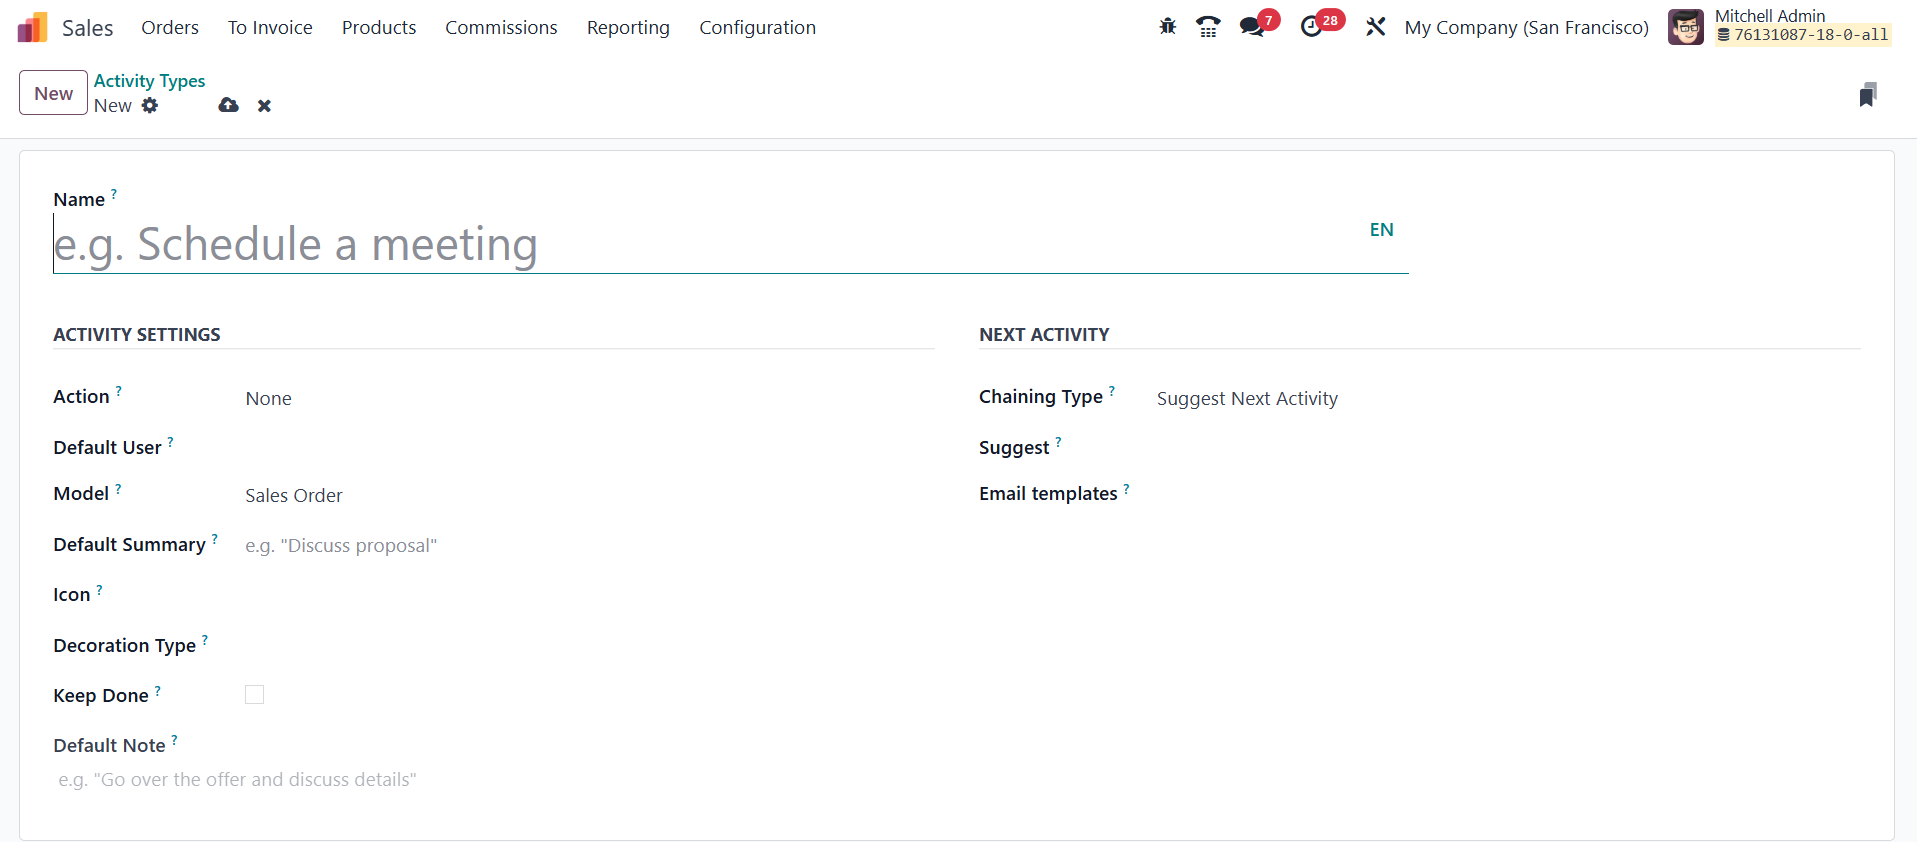Show help tooltip for Chaining Type
The image size is (1917, 842).
click(x=1112, y=391)
